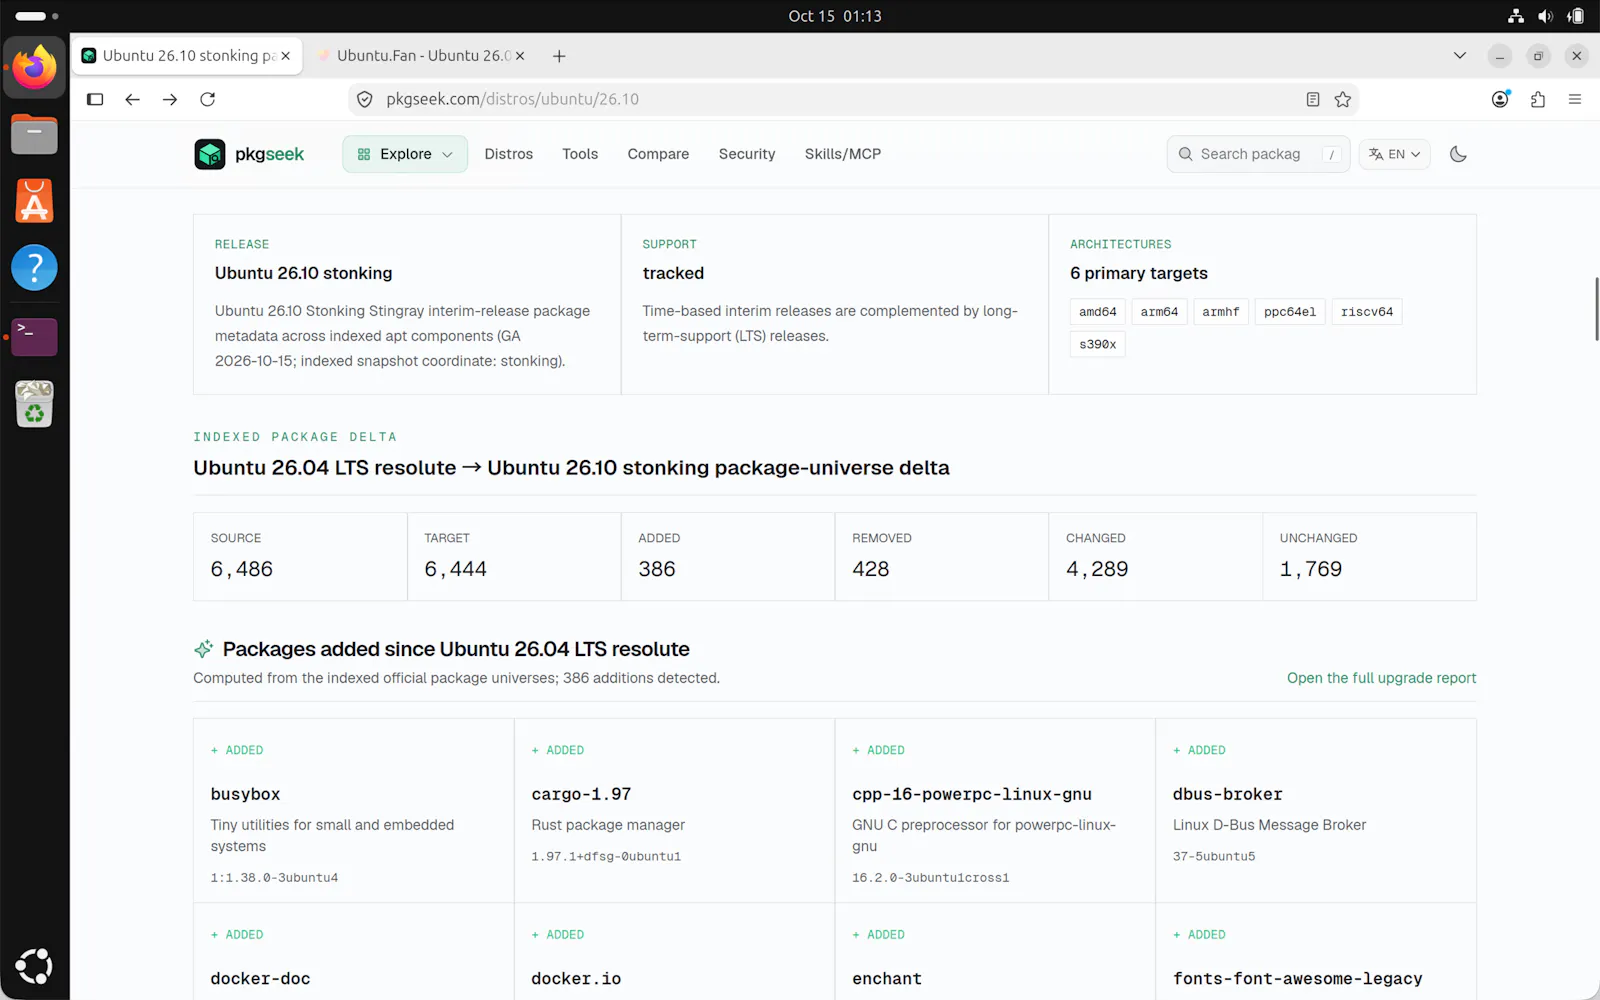Open the dbus-broker package card

pos(1316,811)
